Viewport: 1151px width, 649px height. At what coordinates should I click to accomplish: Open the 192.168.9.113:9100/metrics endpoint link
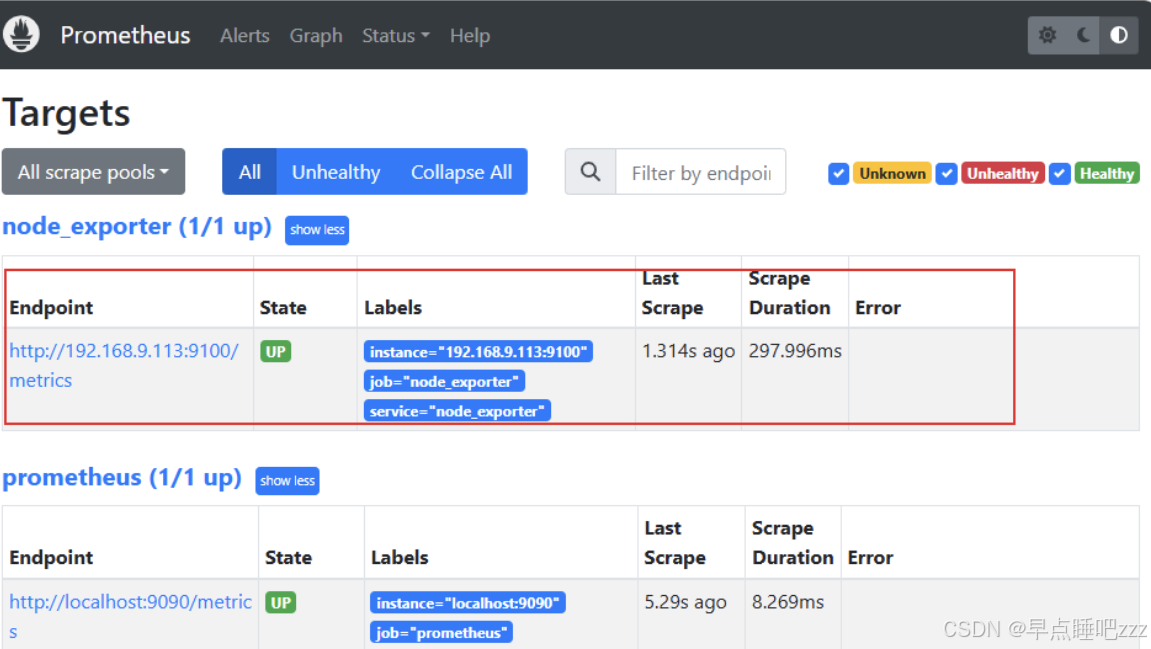tap(123, 365)
